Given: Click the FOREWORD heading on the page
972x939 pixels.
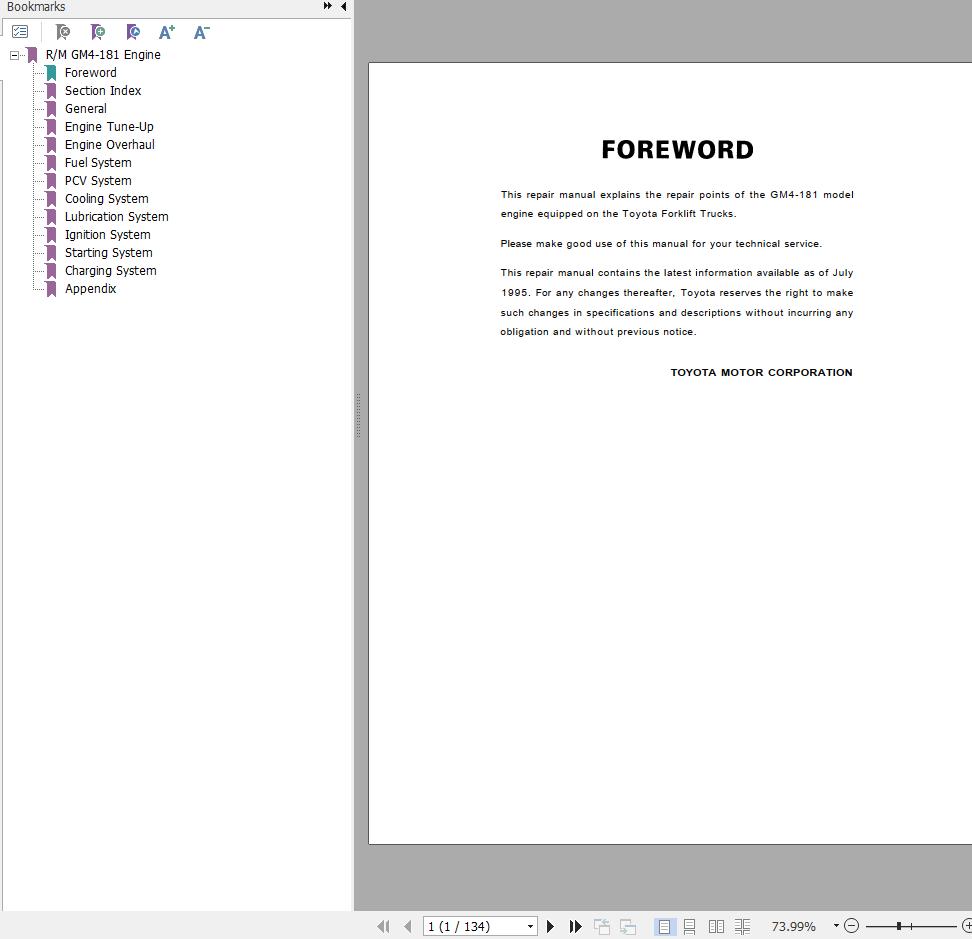Looking at the screenshot, I should (x=678, y=150).
